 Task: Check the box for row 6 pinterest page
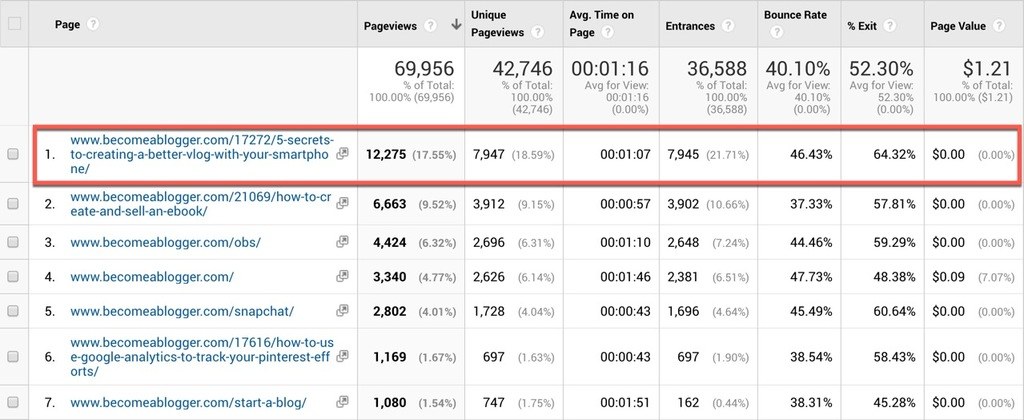click(12, 357)
